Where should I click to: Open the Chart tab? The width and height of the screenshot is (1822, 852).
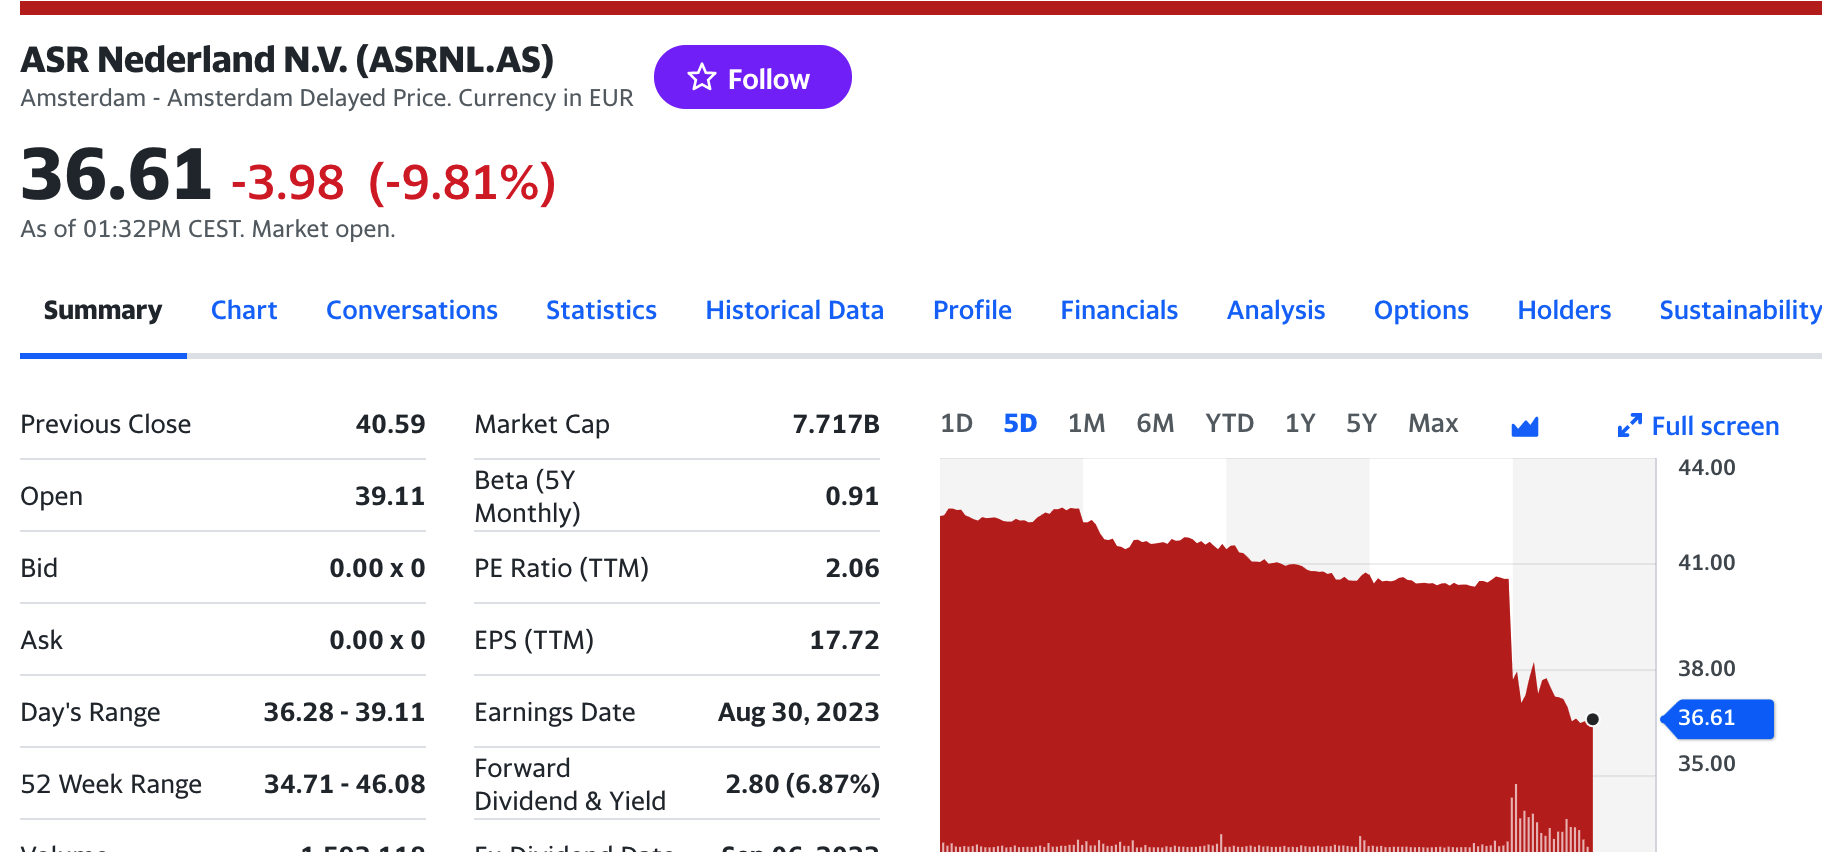coord(244,311)
